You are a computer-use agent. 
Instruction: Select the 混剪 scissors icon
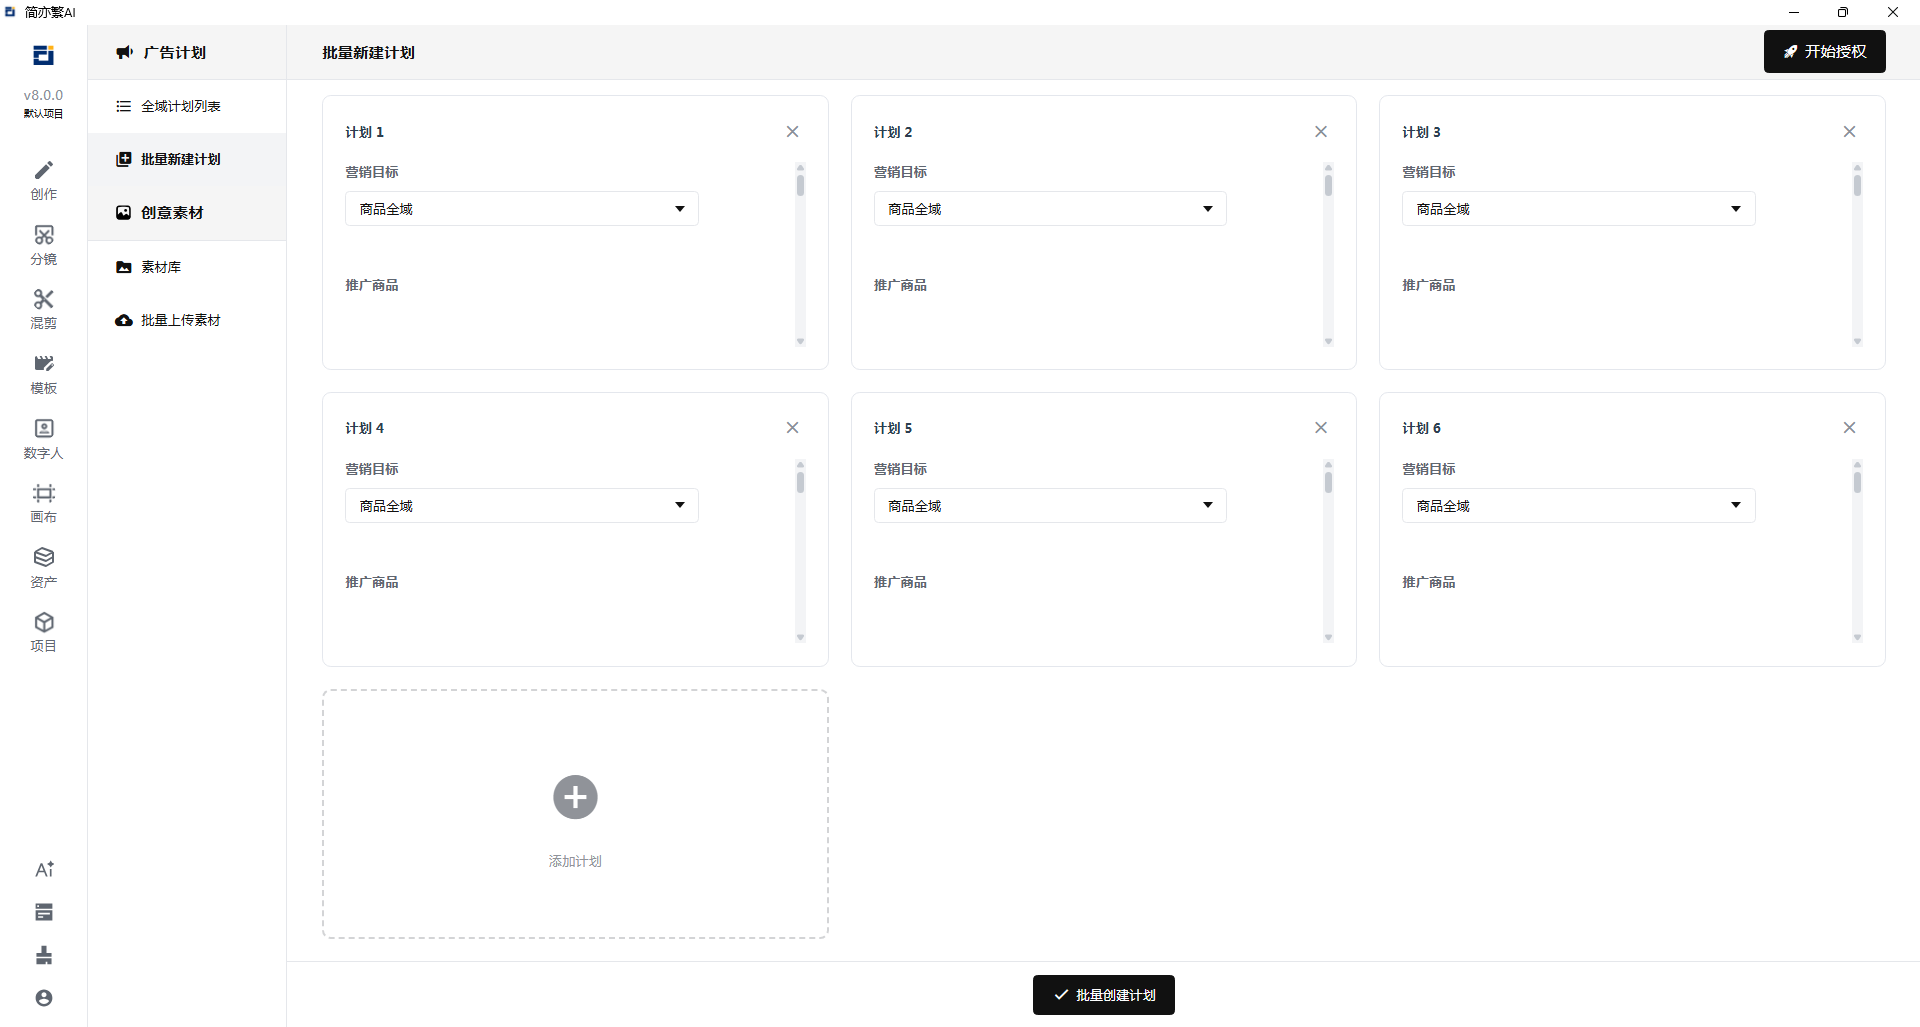point(43,299)
